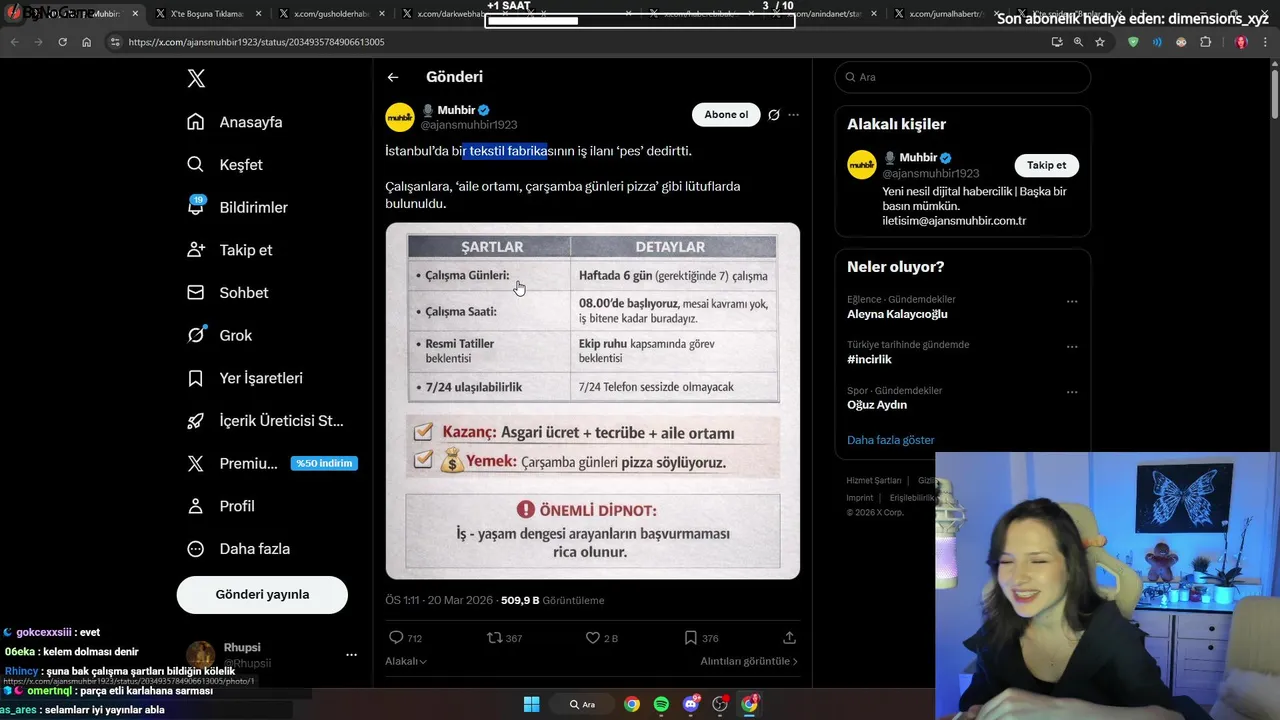Expand Alakalı reply sort dropdown
The image size is (1280, 720).
tap(406, 661)
